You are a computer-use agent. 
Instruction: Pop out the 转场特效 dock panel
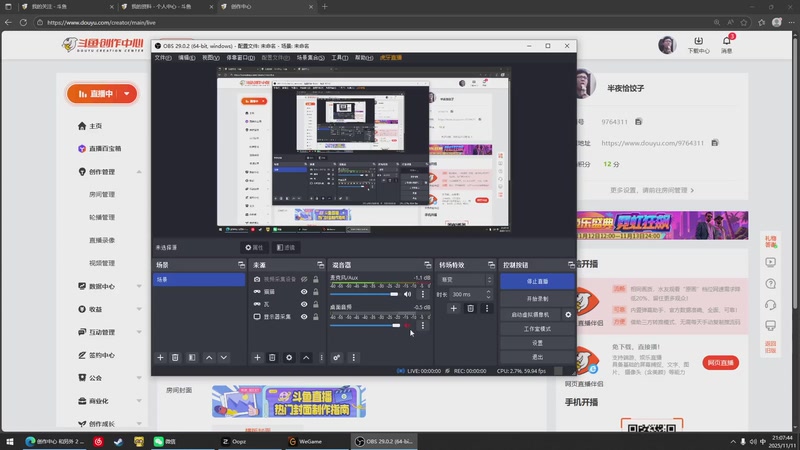point(491,265)
